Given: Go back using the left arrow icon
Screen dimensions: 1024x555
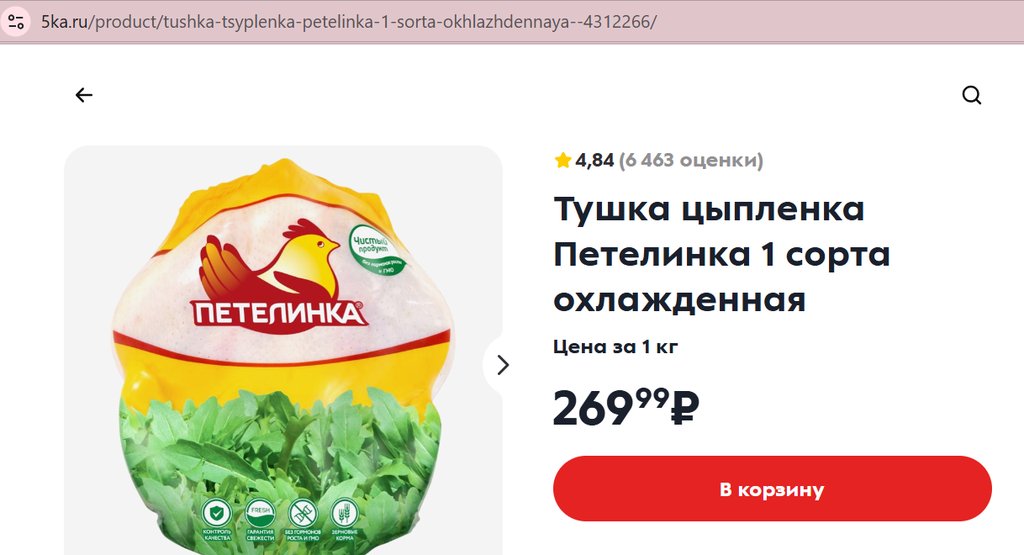Looking at the screenshot, I should tap(84, 95).
